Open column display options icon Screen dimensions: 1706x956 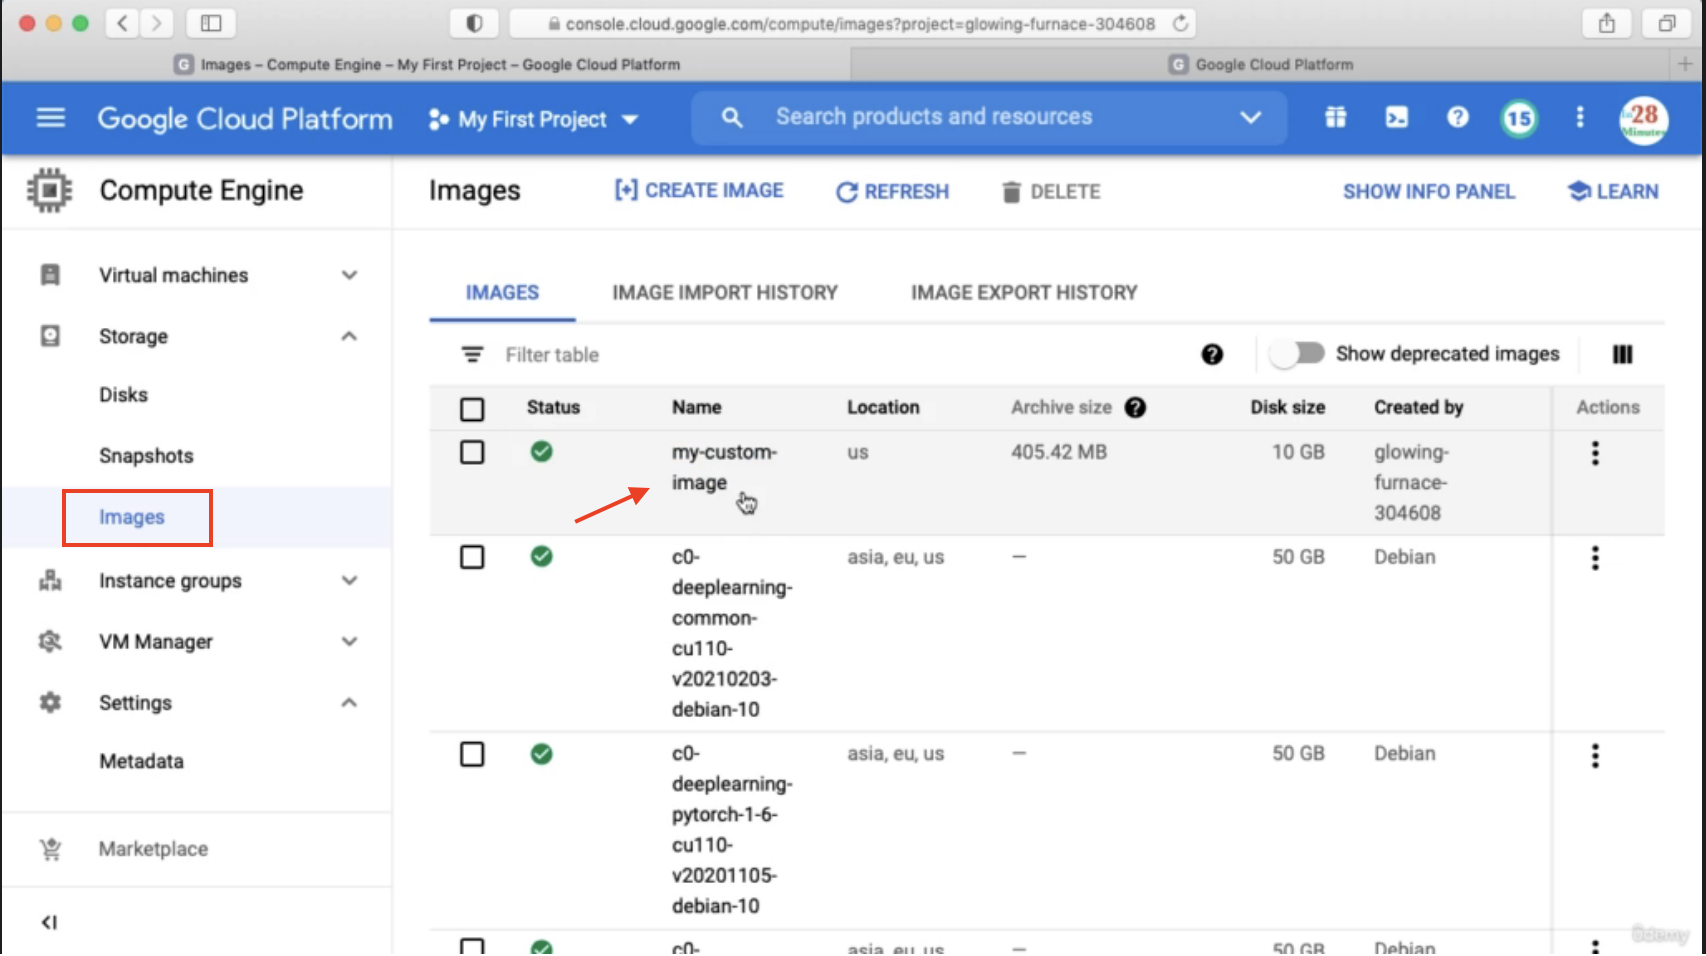(x=1622, y=354)
